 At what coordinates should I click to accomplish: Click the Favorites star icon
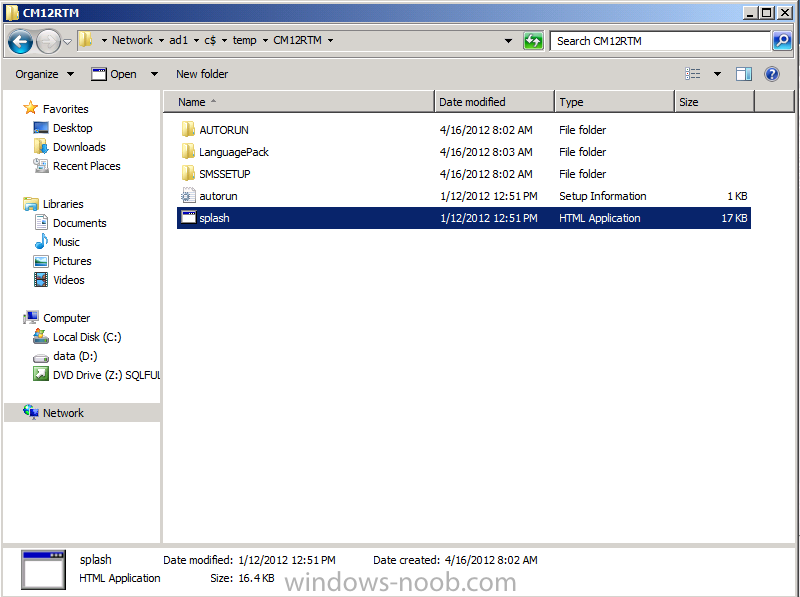(31, 108)
